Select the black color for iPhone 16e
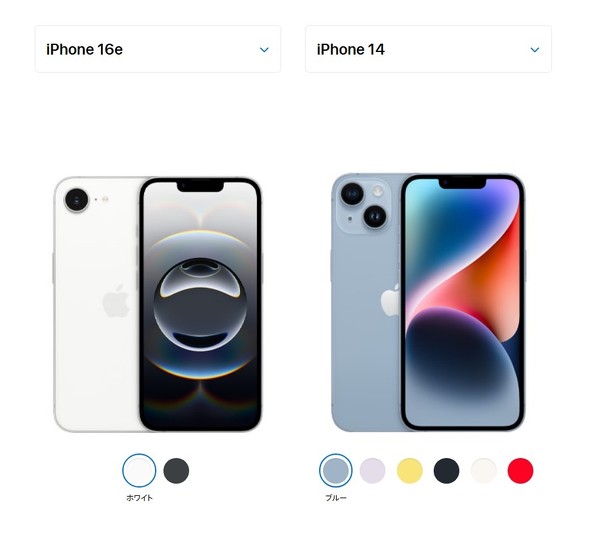The width and height of the screenshot is (590, 546). 176,470
